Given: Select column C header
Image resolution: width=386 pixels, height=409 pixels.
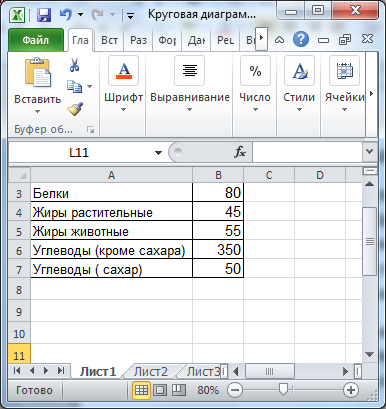Looking at the screenshot, I should pos(269,175).
